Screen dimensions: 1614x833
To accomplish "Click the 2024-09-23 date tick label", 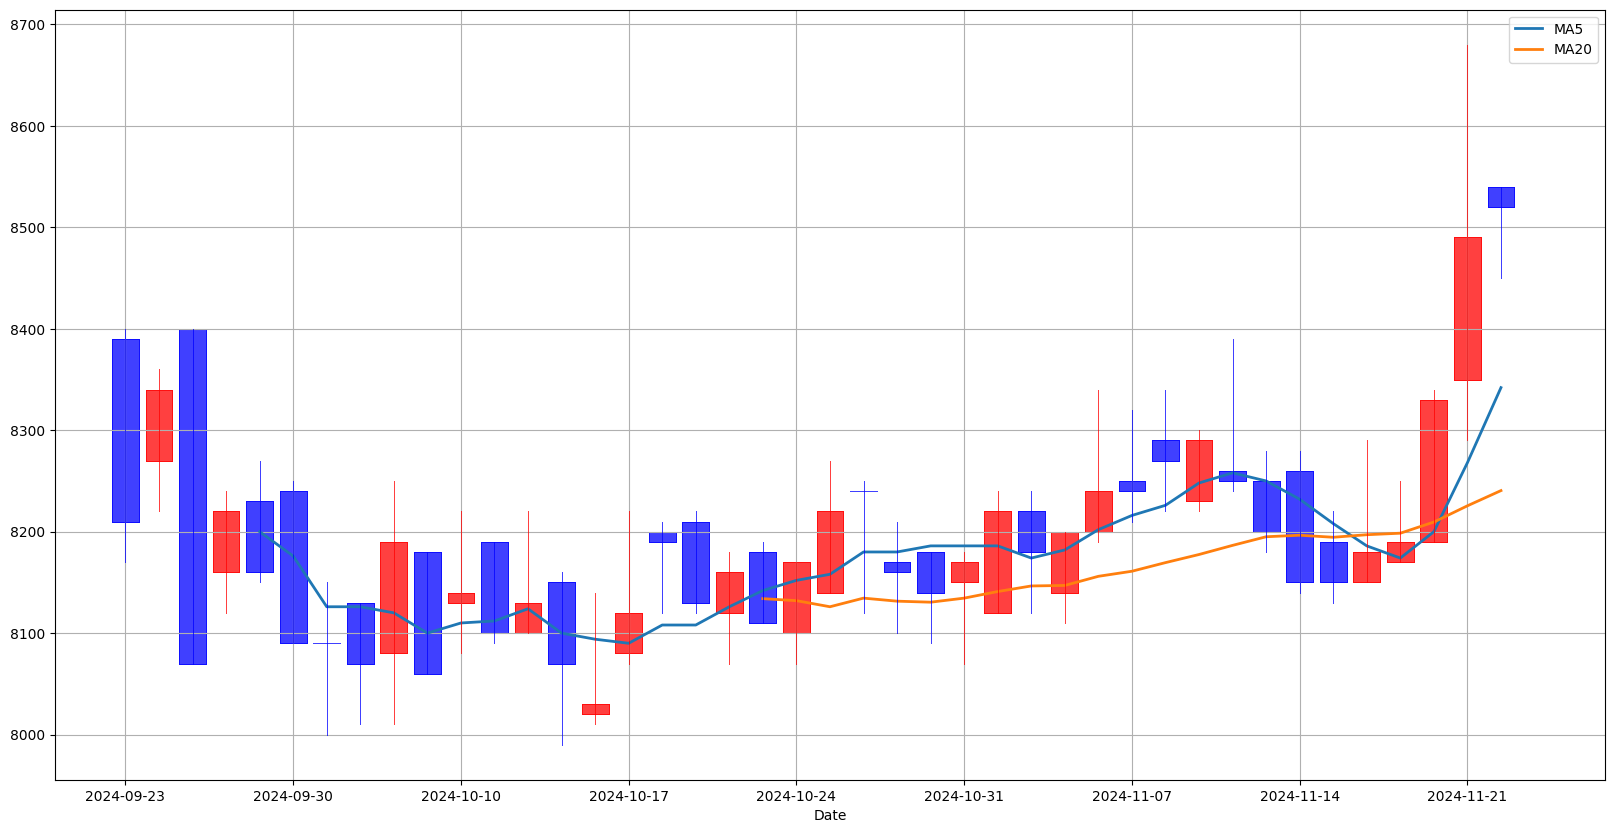I will pos(125,796).
